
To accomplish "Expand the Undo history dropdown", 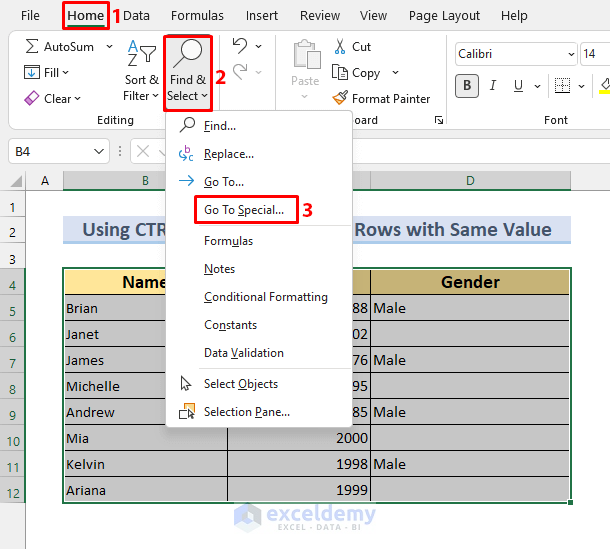I will pyautogui.click(x=259, y=46).
